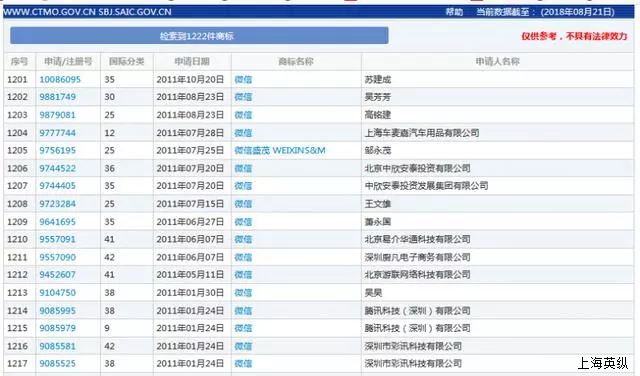Open registration number 9104750

(58, 293)
